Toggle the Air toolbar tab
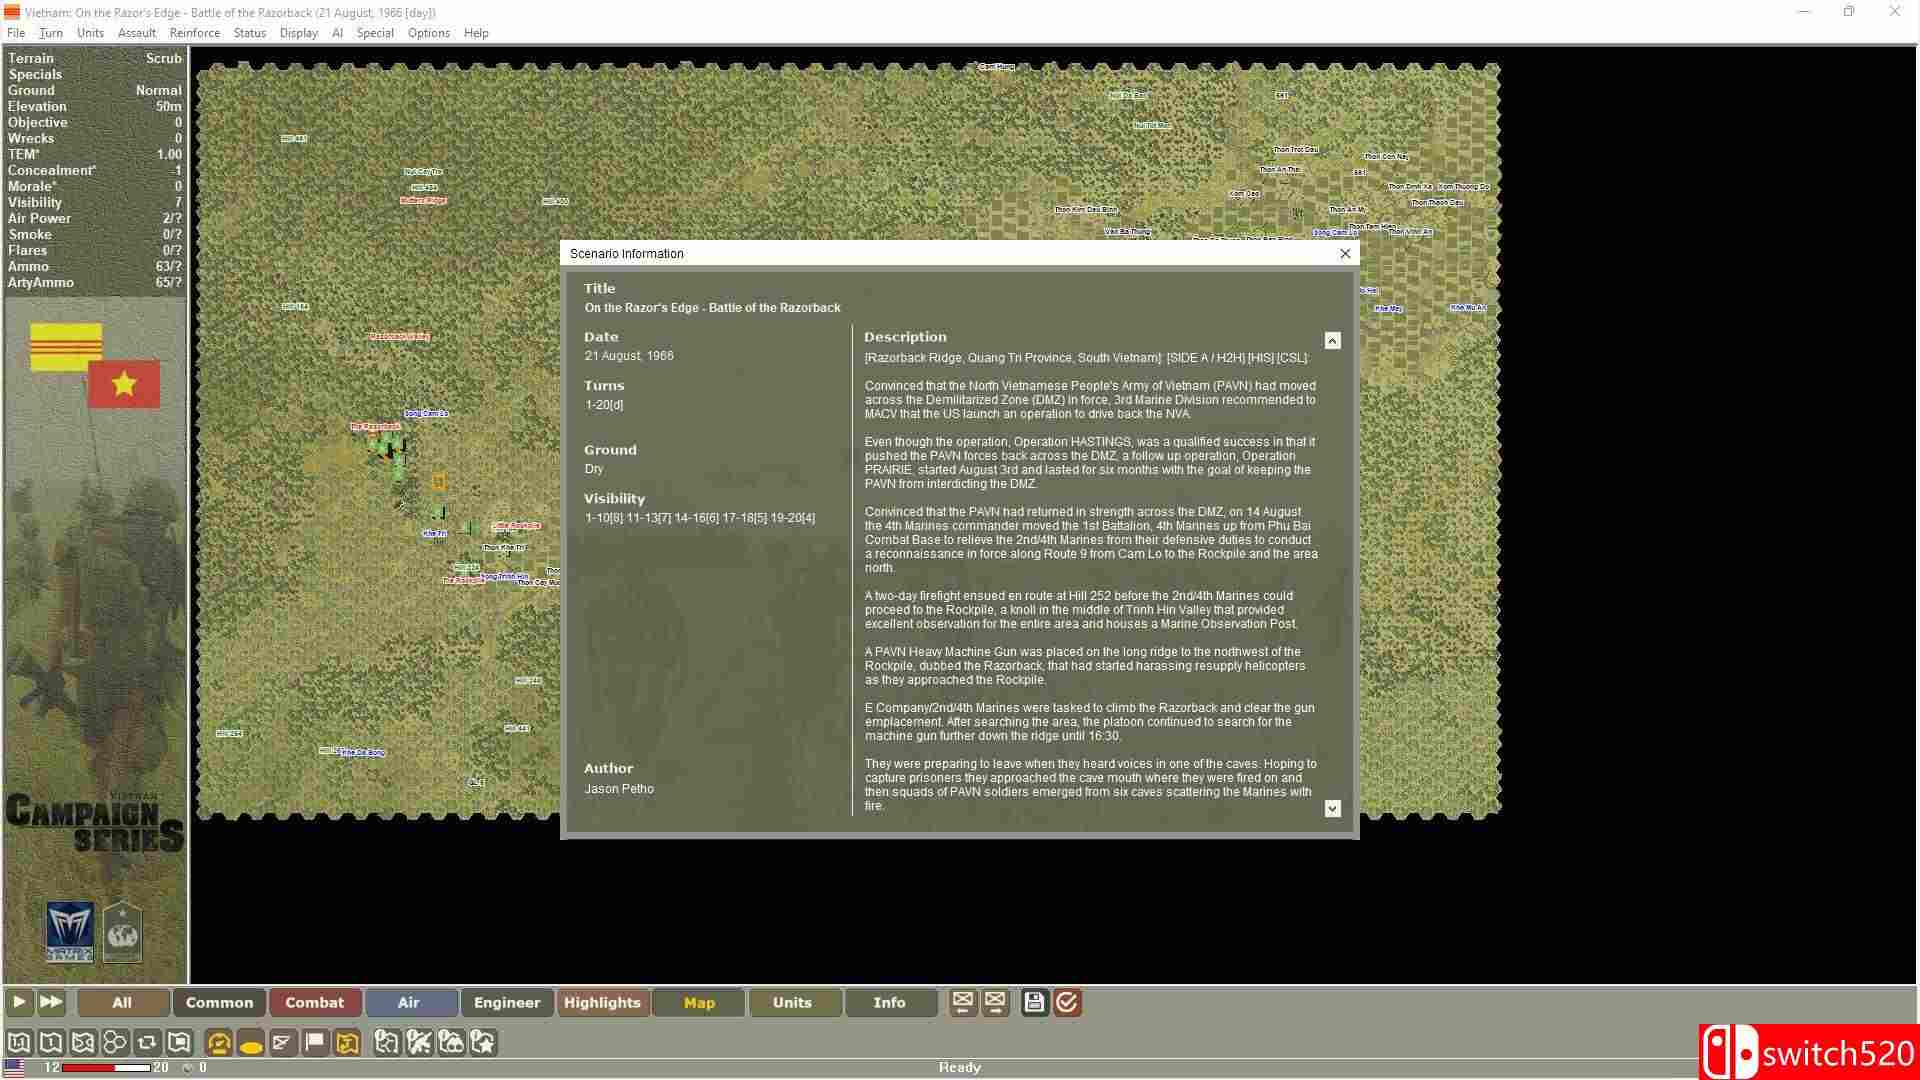The image size is (1920, 1080). tap(408, 1002)
